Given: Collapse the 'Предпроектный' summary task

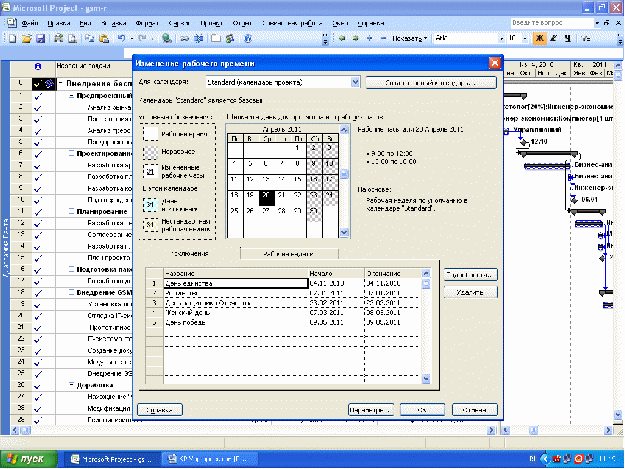Looking at the screenshot, I should pos(71,96).
